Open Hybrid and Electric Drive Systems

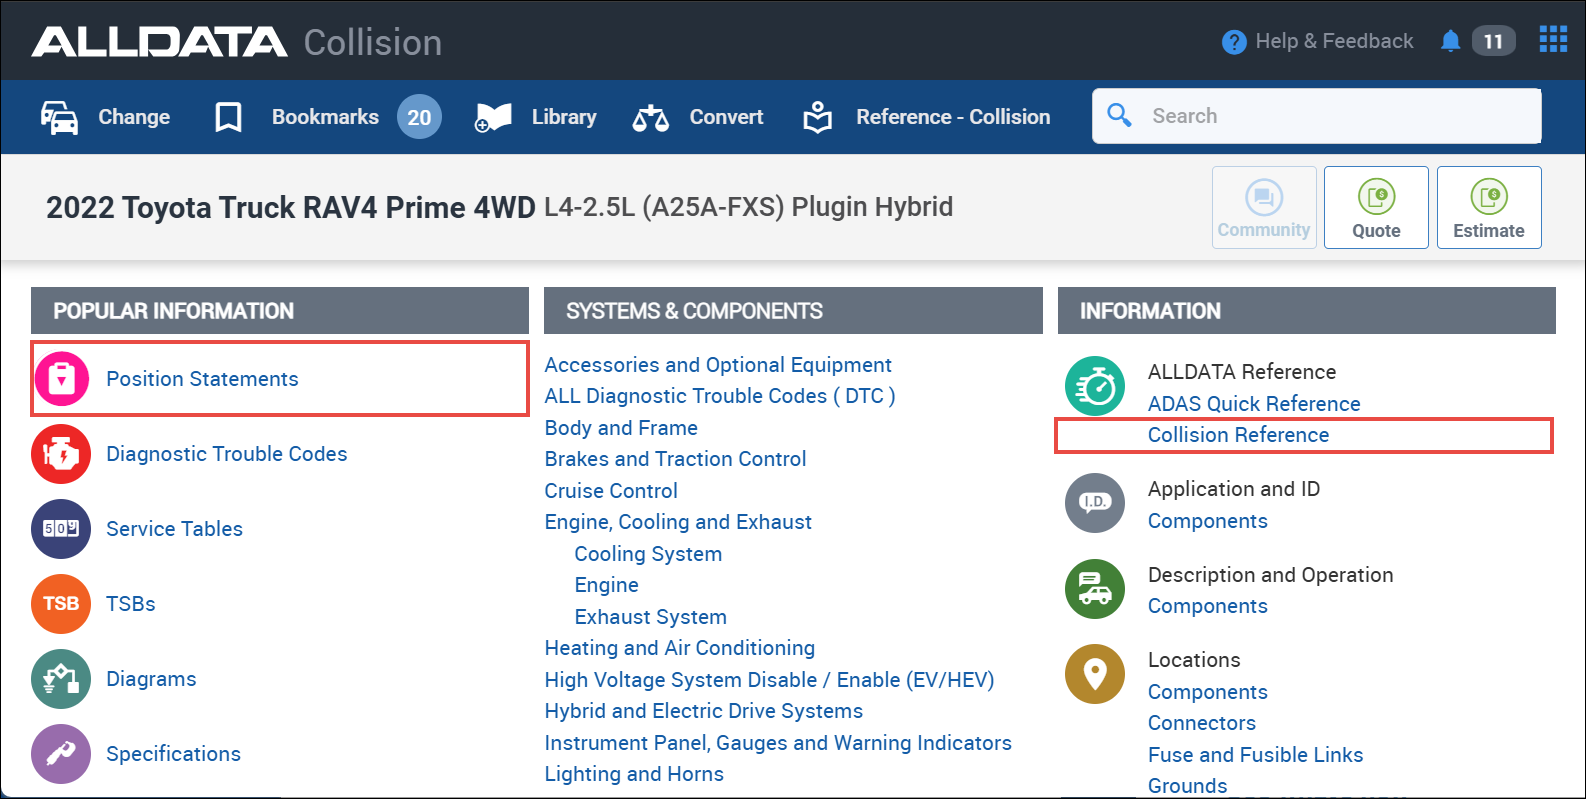703,711
